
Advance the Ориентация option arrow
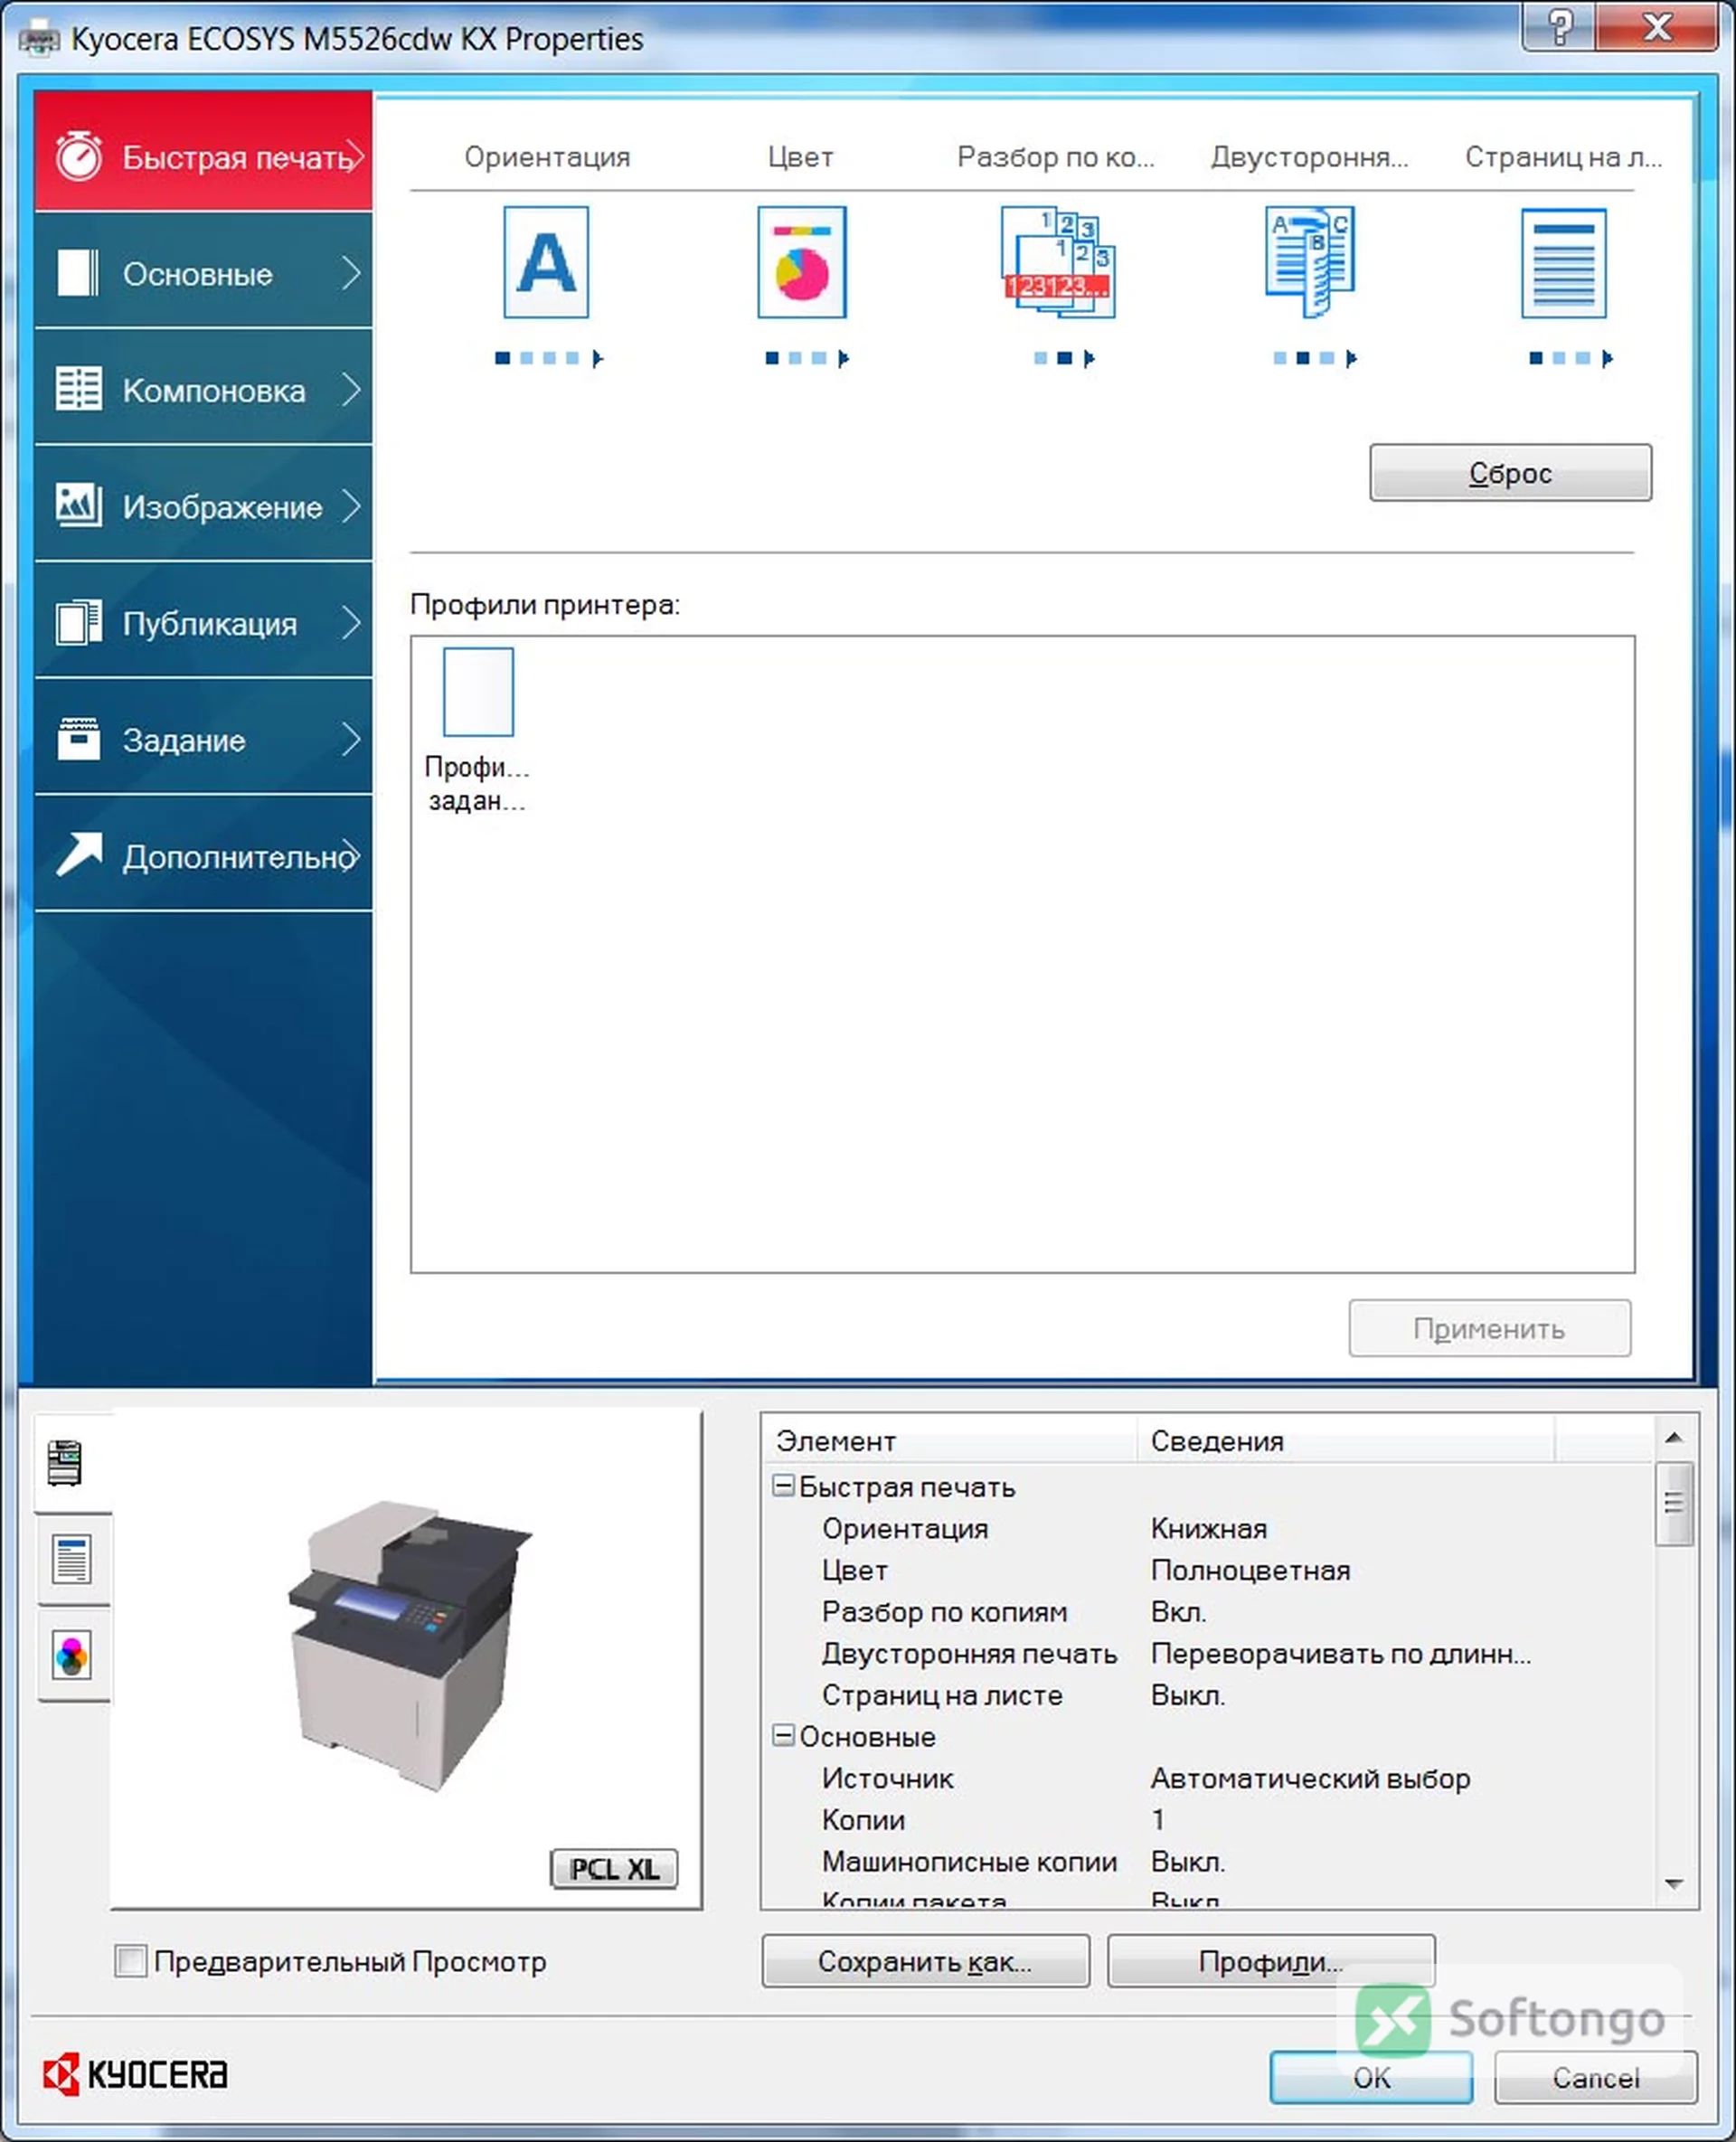click(x=598, y=358)
